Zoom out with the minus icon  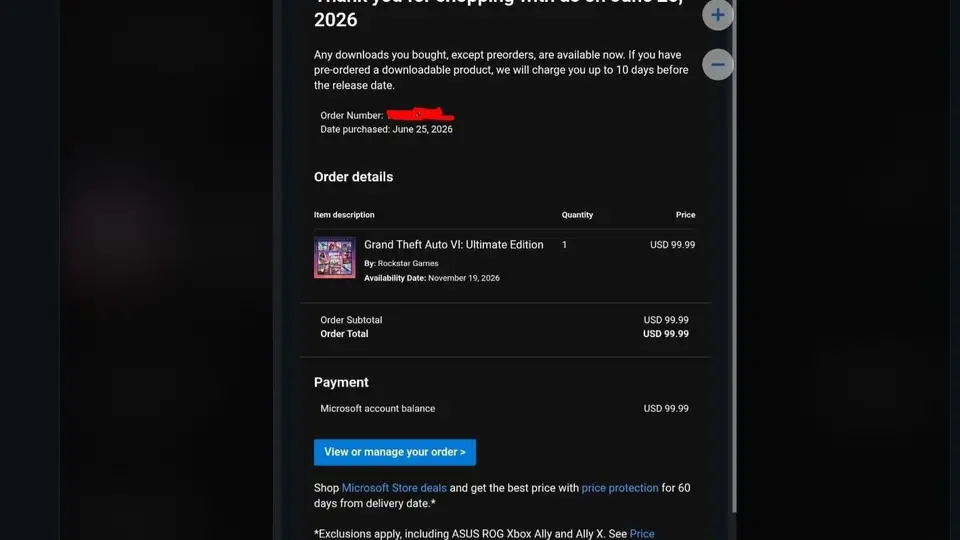(x=718, y=64)
